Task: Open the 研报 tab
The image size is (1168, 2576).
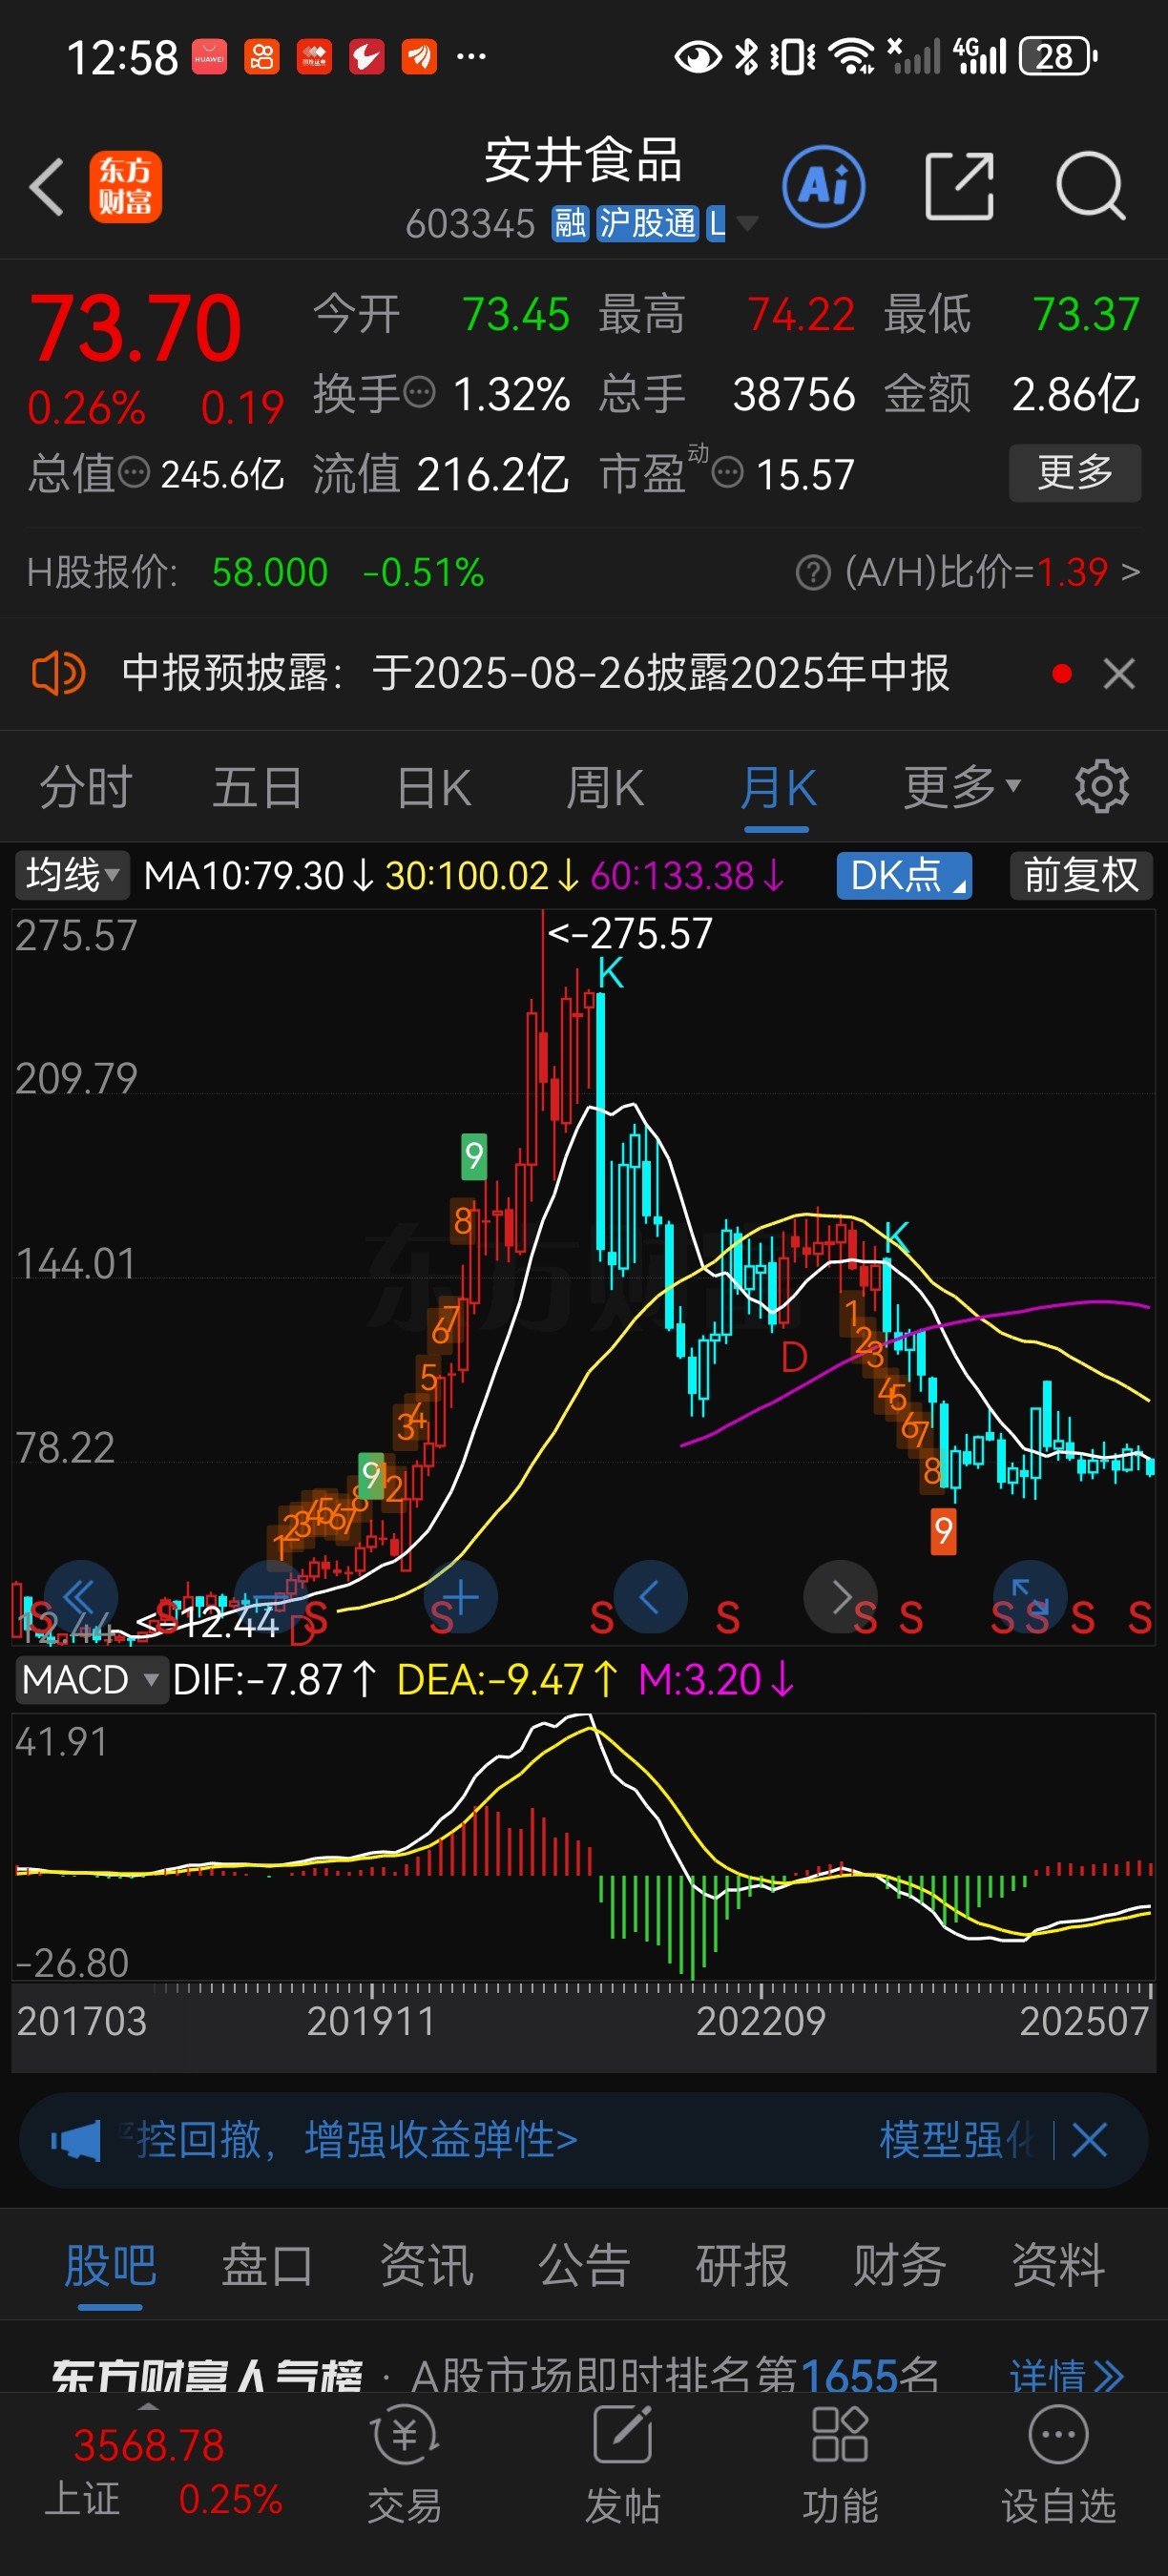Action: pos(742,2265)
